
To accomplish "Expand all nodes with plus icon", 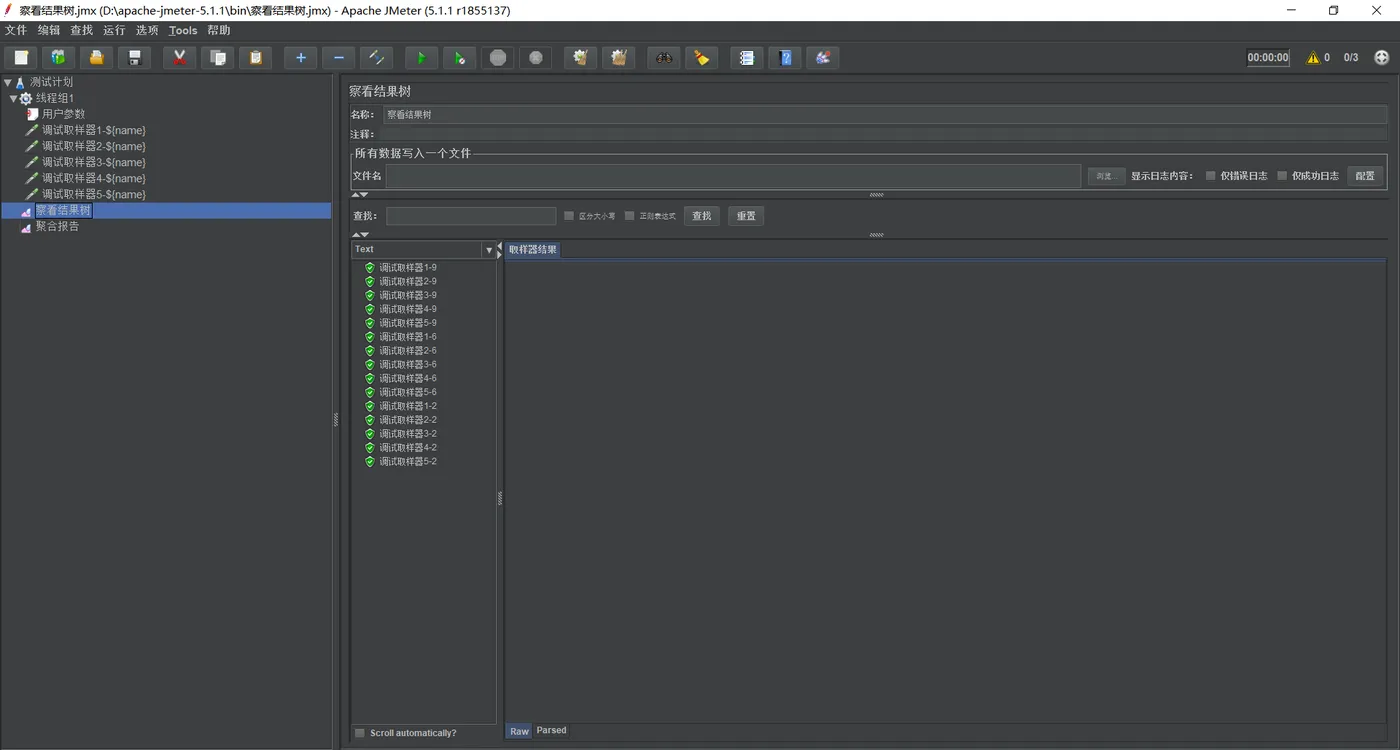I will point(300,58).
